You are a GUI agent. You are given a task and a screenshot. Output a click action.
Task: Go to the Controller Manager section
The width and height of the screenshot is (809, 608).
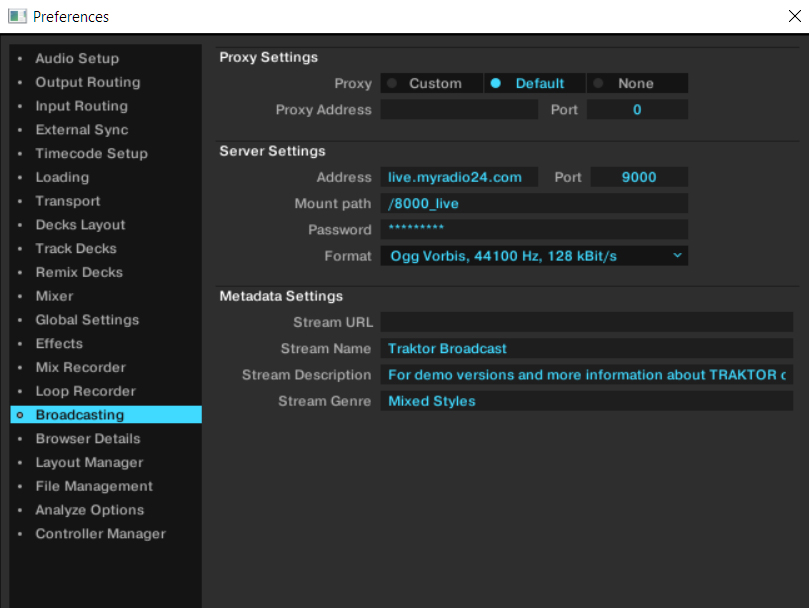coord(100,534)
